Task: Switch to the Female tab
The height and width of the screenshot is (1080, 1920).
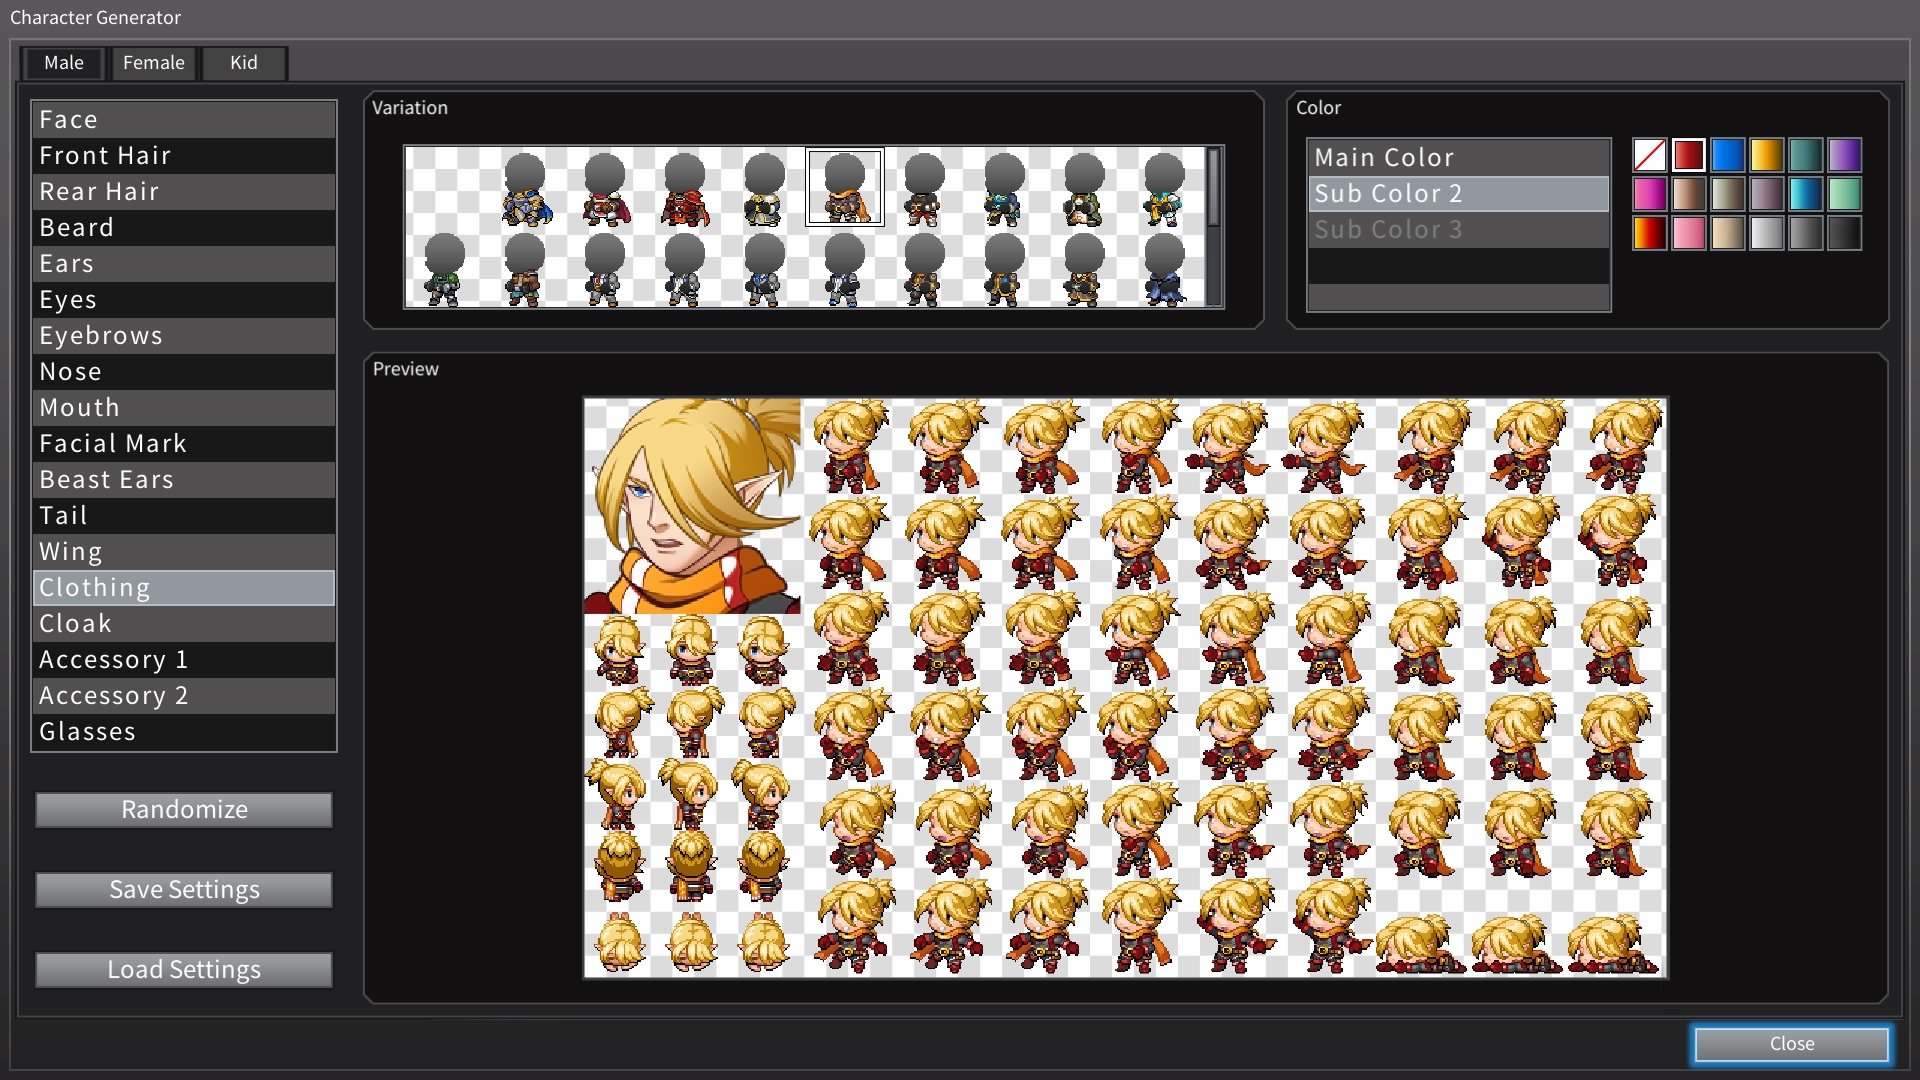Action: pyautogui.click(x=153, y=62)
